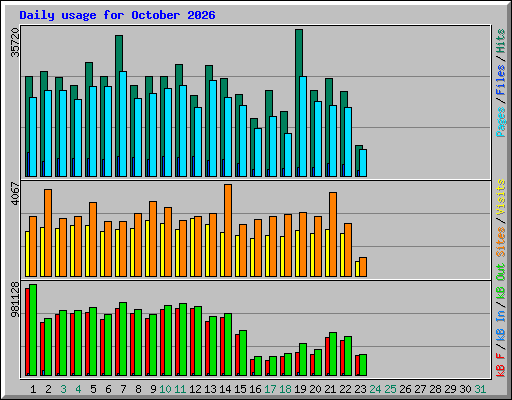Click day 31 on the date axis
Screen dimensions: 512x400
480,389
